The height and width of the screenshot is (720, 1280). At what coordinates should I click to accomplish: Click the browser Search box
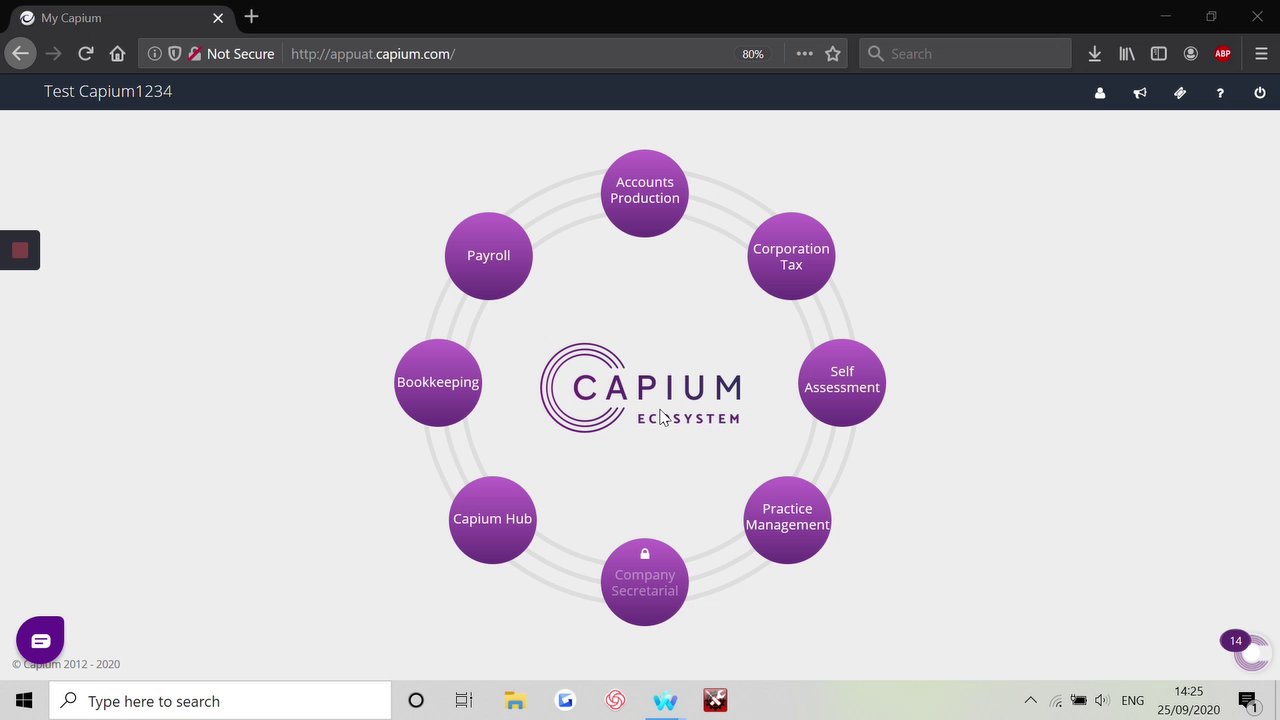click(965, 54)
